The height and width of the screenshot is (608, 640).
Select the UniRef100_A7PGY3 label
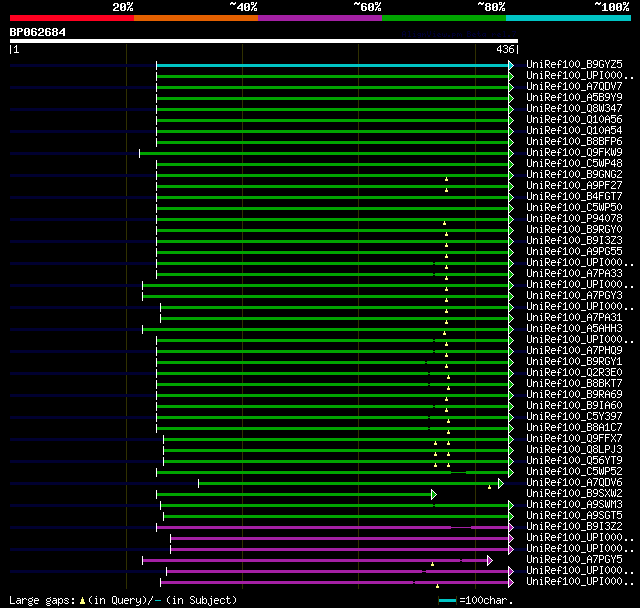click(574, 295)
